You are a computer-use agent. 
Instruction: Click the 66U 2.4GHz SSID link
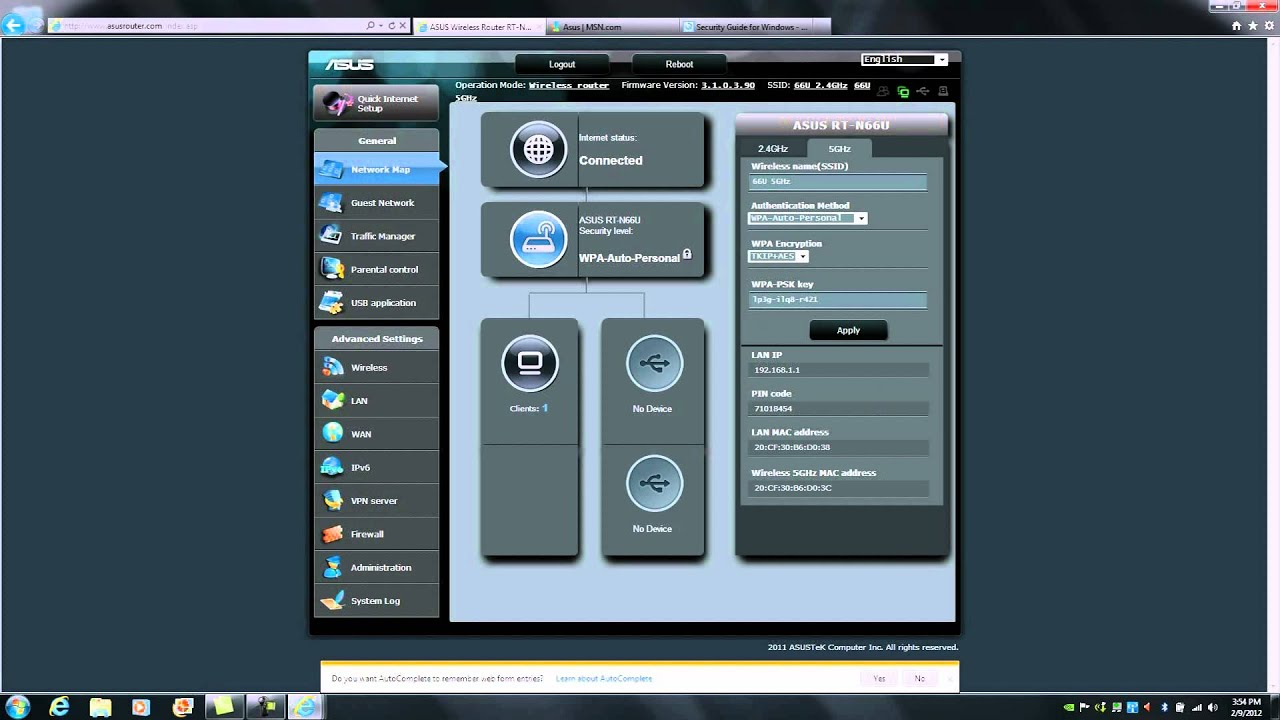(x=821, y=86)
